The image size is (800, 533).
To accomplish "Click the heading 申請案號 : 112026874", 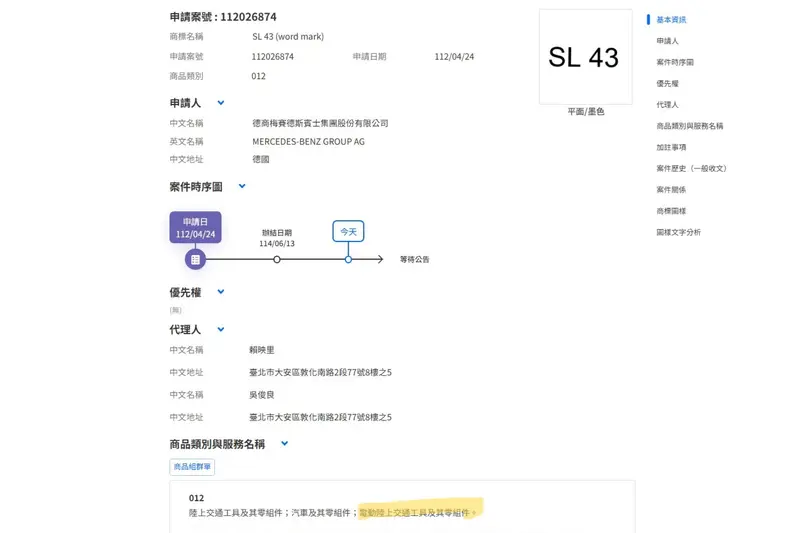I will coord(223,17).
